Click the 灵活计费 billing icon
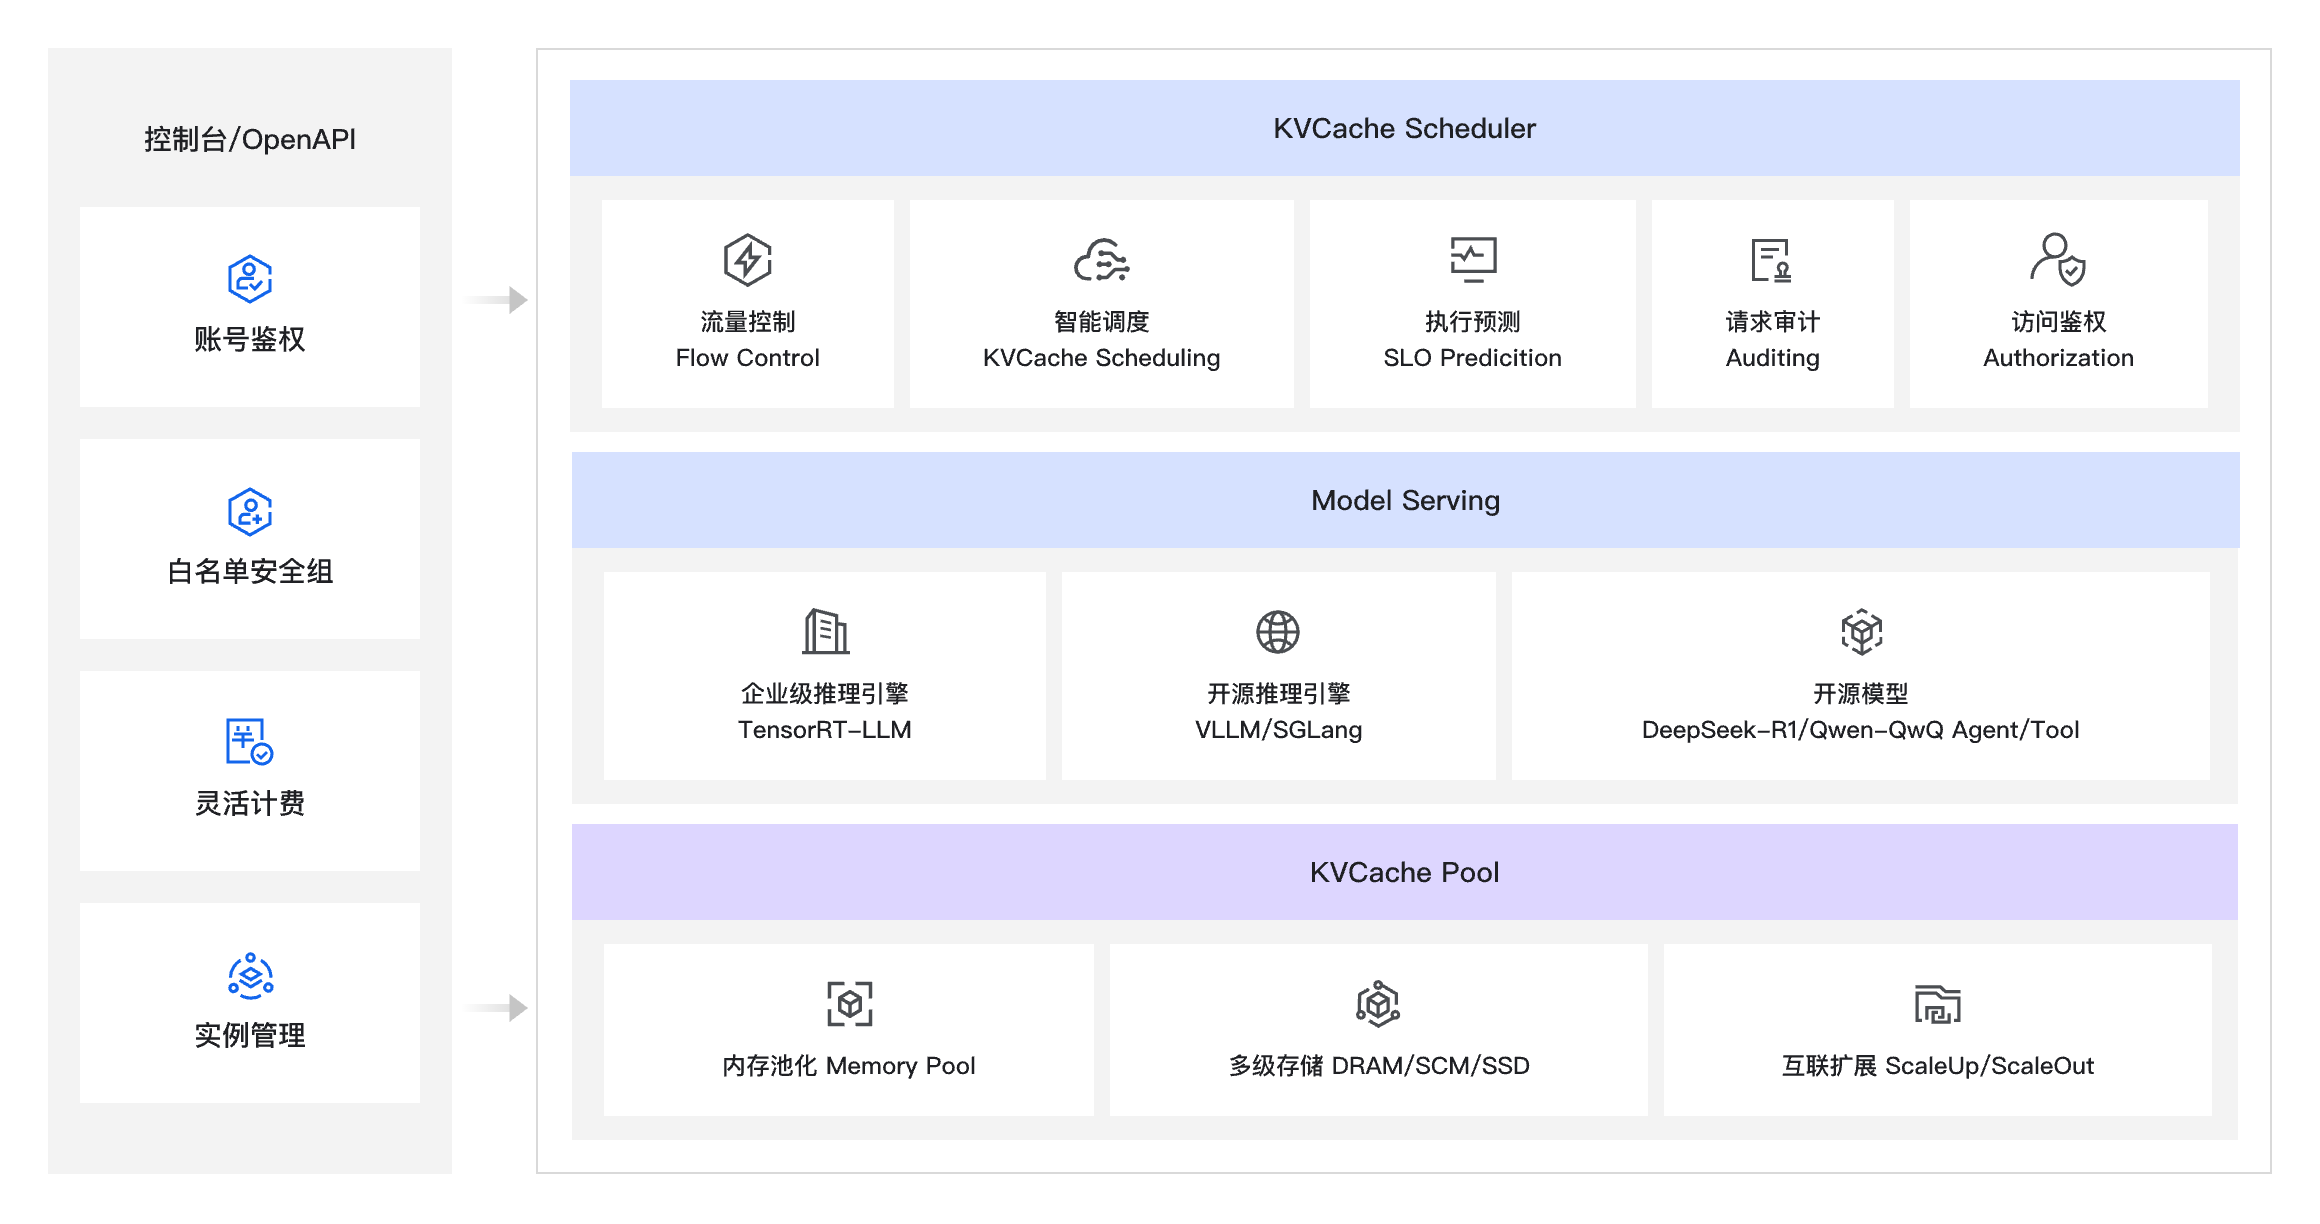The height and width of the screenshot is (1224, 2320). (x=249, y=742)
